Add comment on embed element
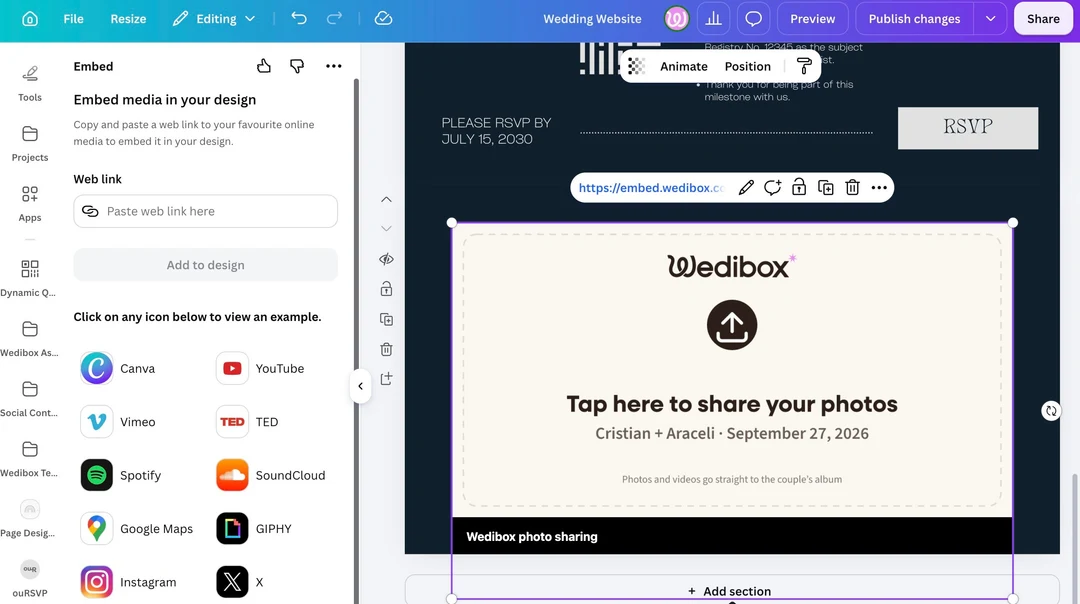The width and height of the screenshot is (1080, 604). click(x=772, y=187)
